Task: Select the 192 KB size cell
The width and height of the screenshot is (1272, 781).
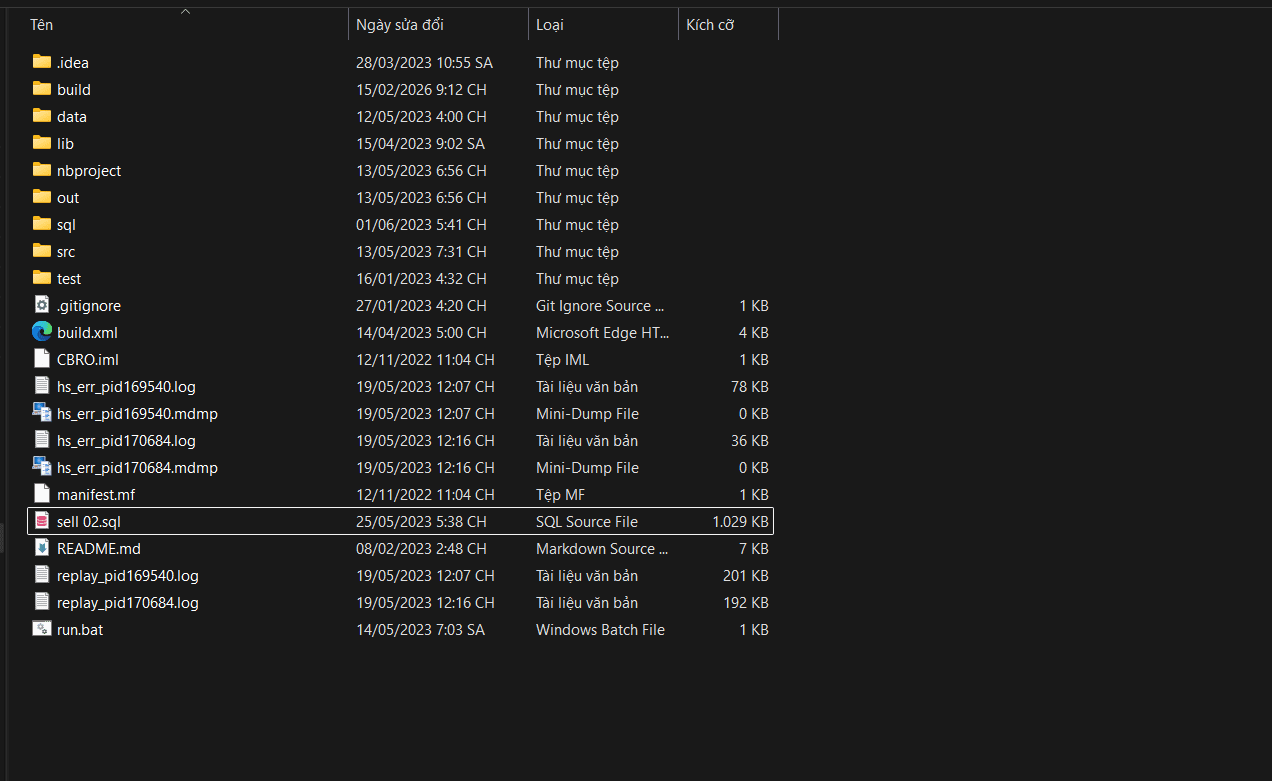Action: click(746, 602)
